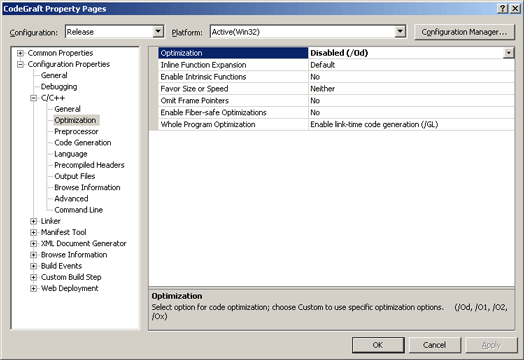Select the Enable Intrinsic Functions property
The width and height of the screenshot is (524, 360).
point(233,77)
